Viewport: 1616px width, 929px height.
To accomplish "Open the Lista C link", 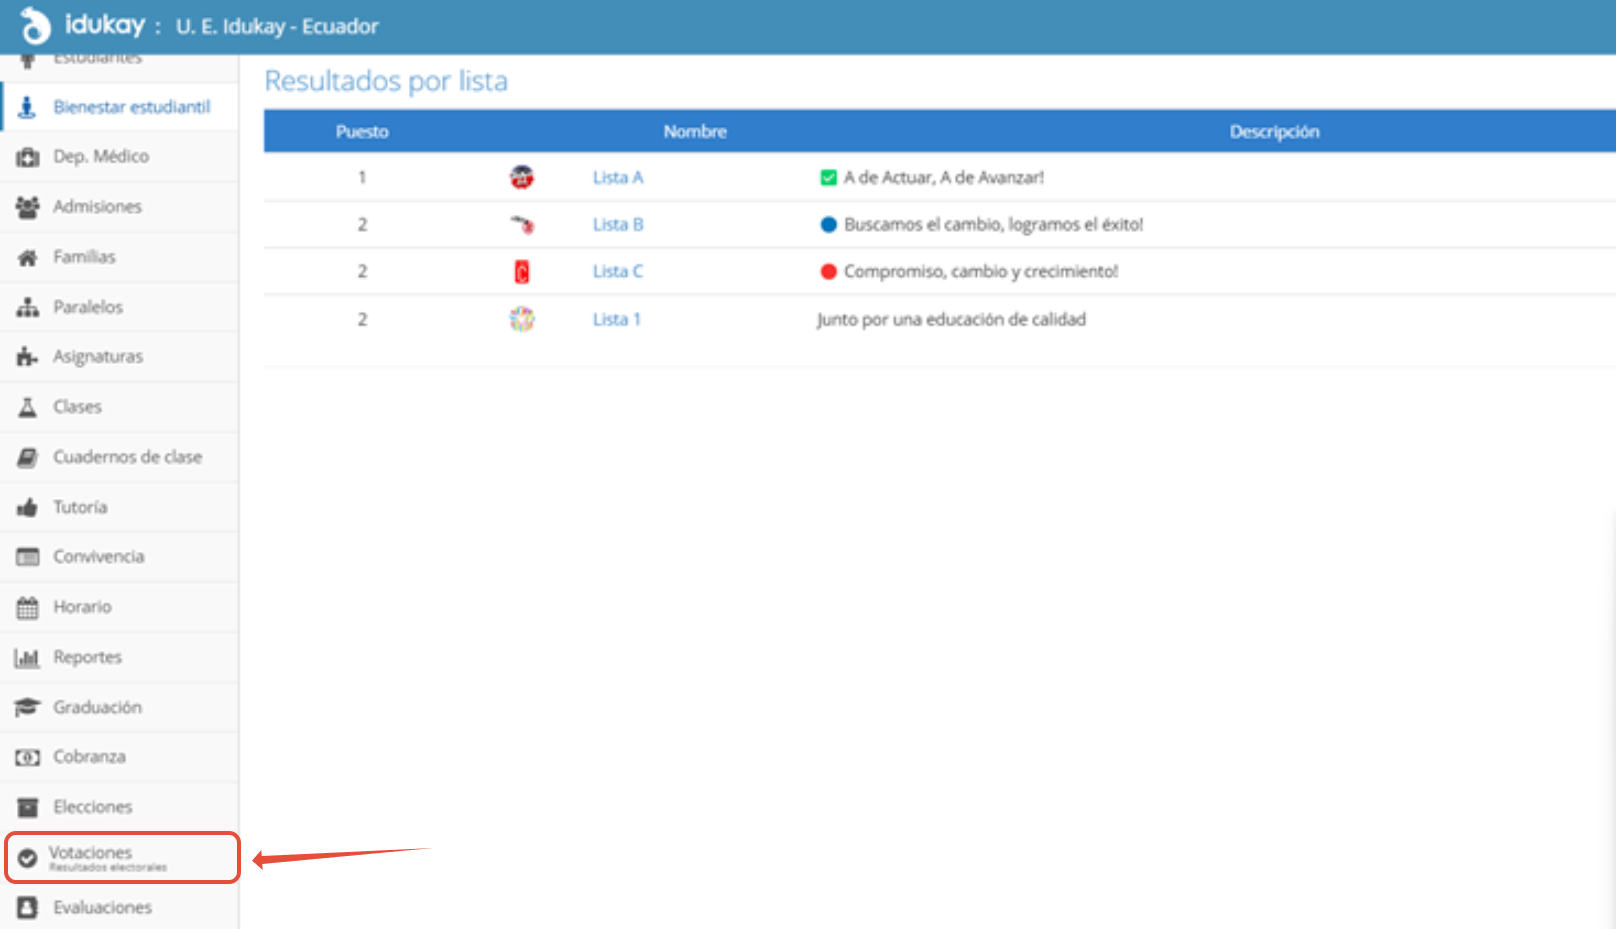I will (617, 271).
